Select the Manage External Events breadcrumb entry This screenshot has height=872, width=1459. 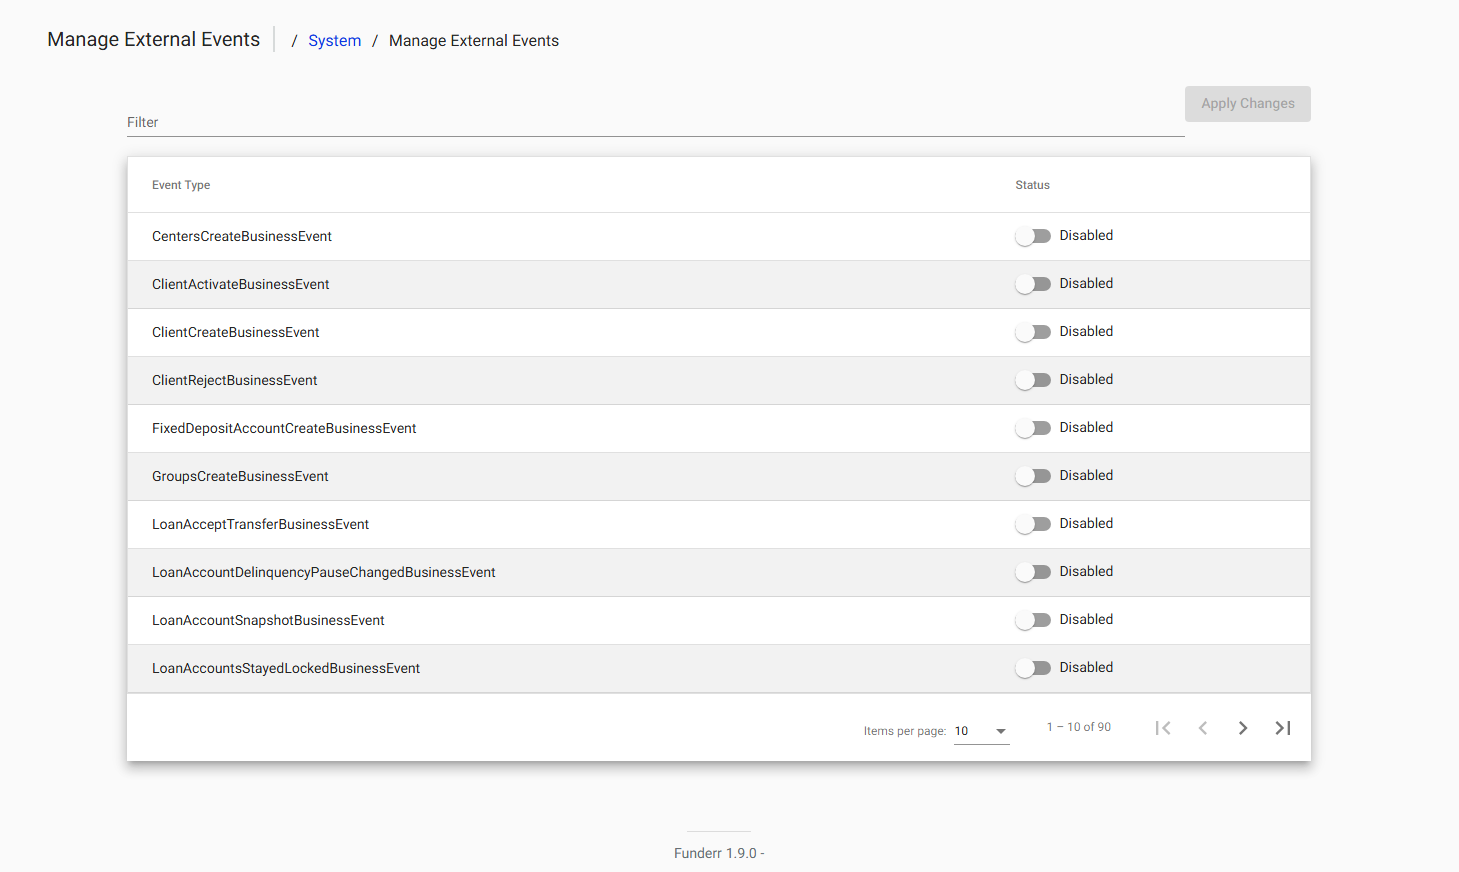(473, 40)
